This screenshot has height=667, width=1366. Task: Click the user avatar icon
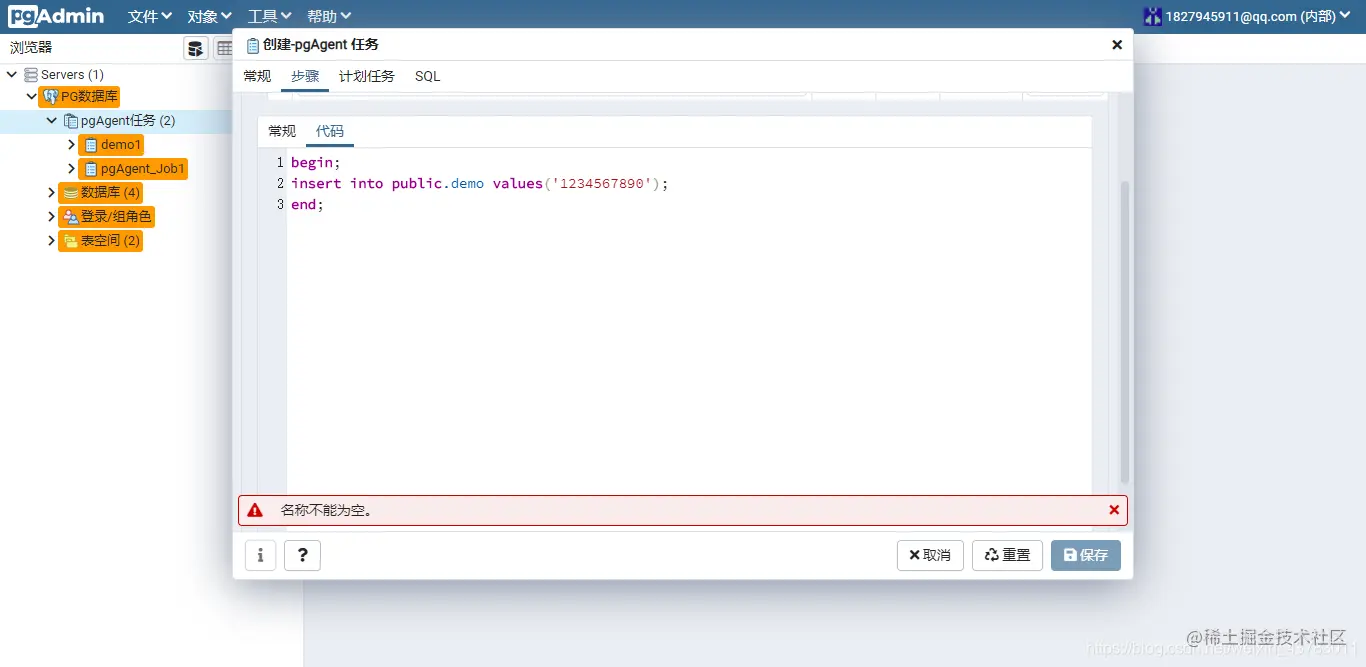tap(1153, 16)
